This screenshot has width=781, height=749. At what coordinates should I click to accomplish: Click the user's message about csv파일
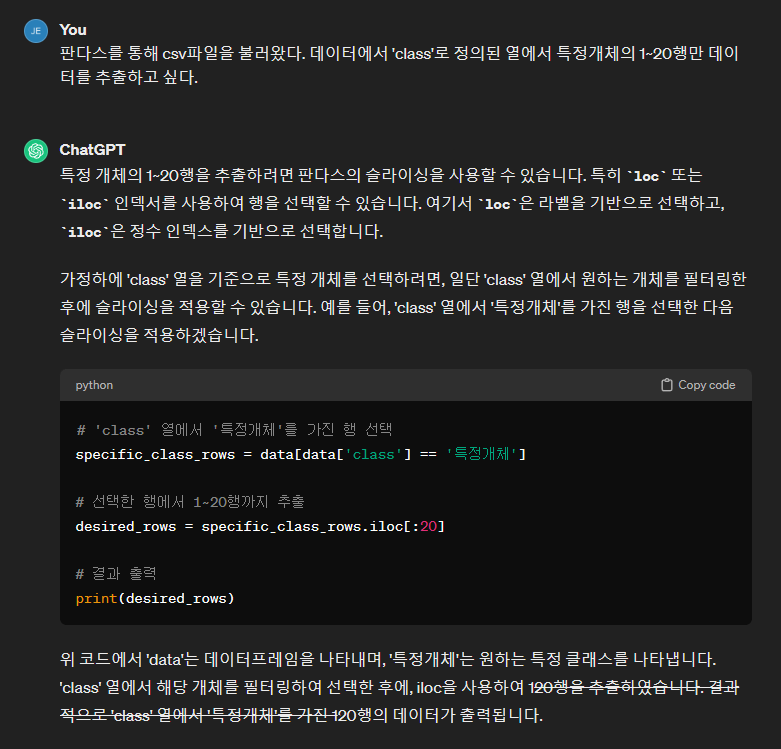399,65
